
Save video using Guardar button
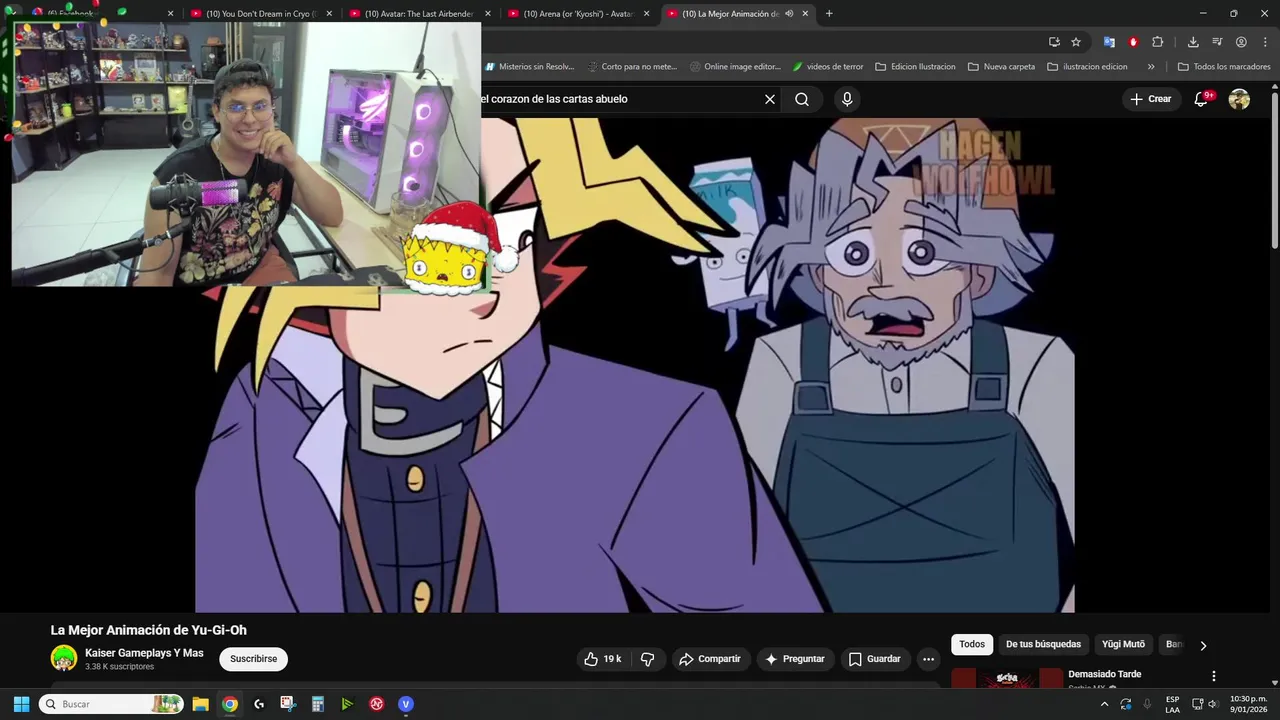pos(875,659)
